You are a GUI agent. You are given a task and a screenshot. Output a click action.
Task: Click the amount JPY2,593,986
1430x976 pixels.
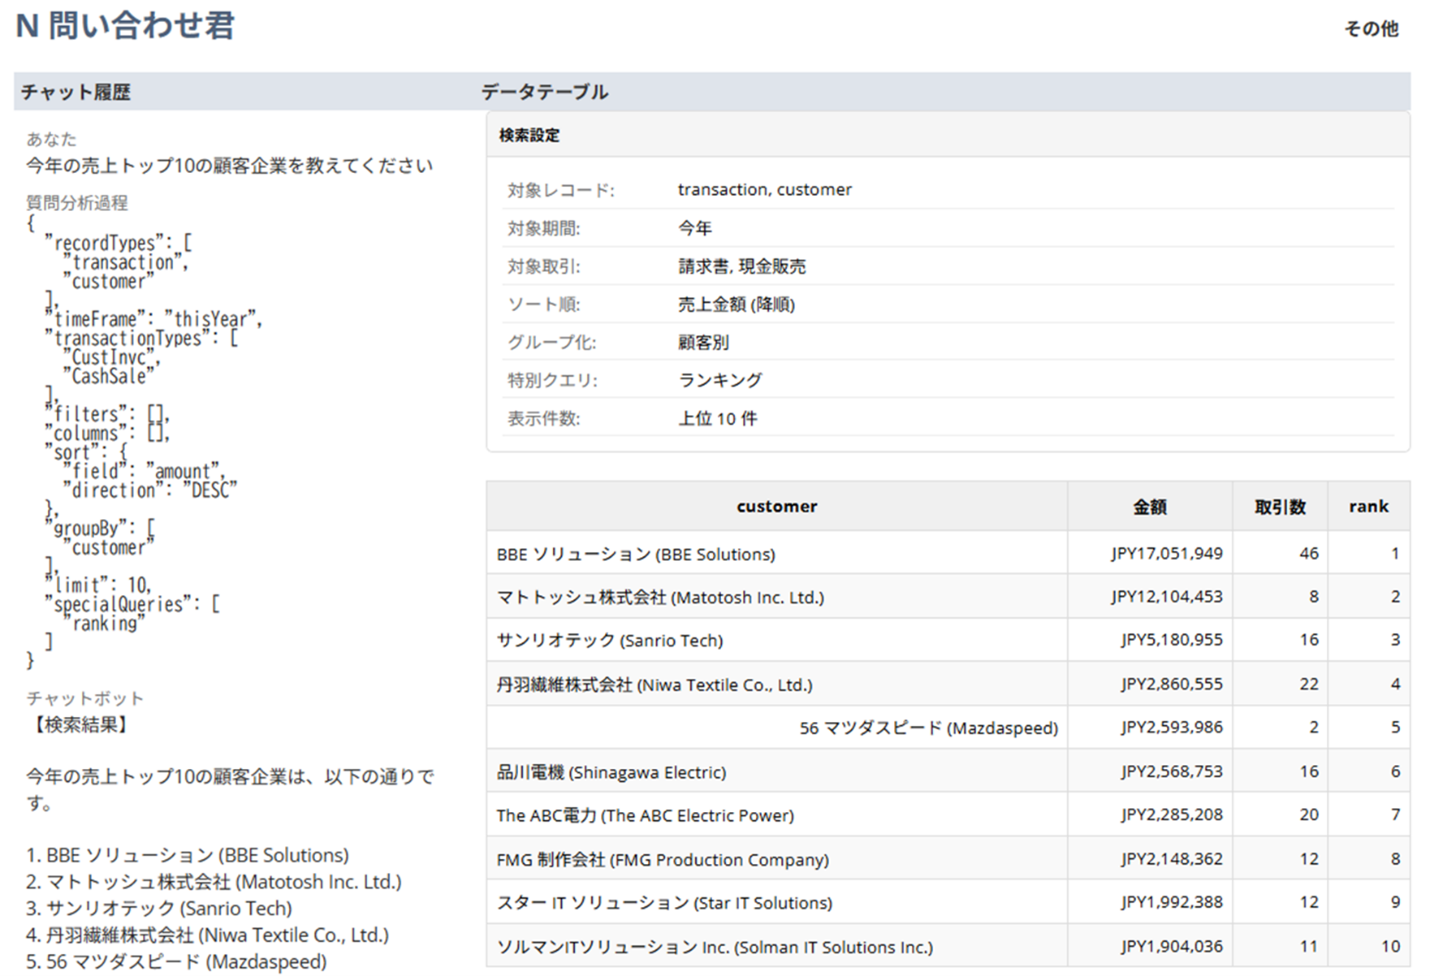click(x=1171, y=728)
